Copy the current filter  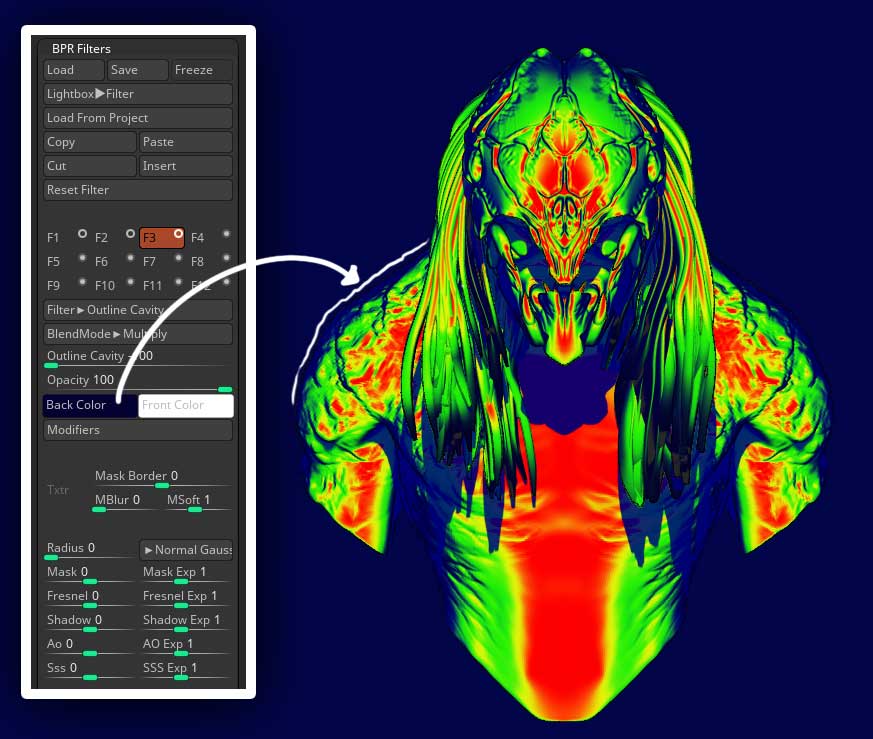click(90, 142)
